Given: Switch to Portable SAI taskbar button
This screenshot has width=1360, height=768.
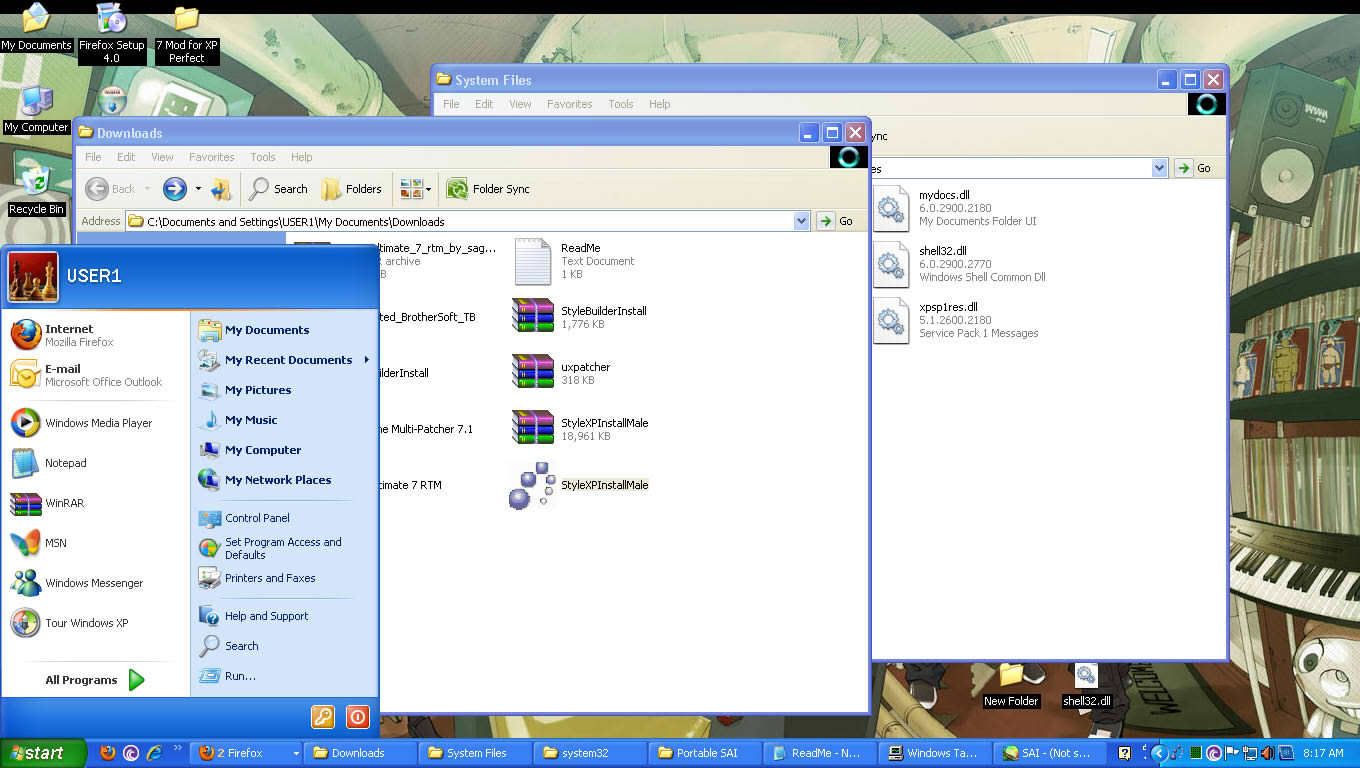Looking at the screenshot, I should point(704,753).
